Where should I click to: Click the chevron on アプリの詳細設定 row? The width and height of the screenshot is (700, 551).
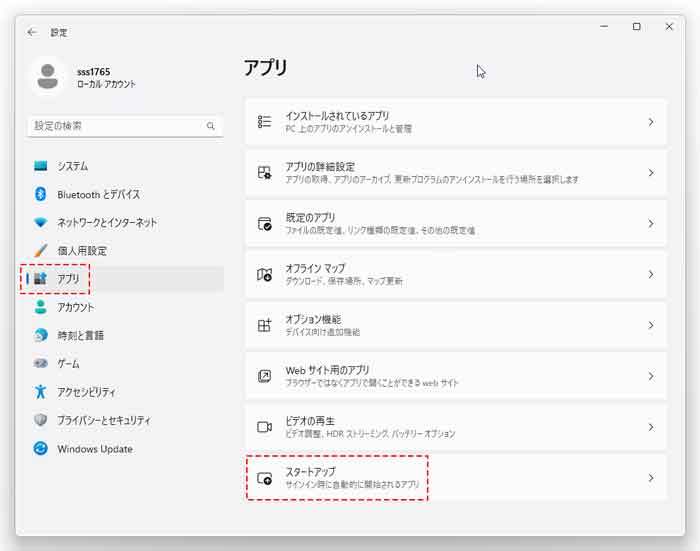click(x=651, y=173)
